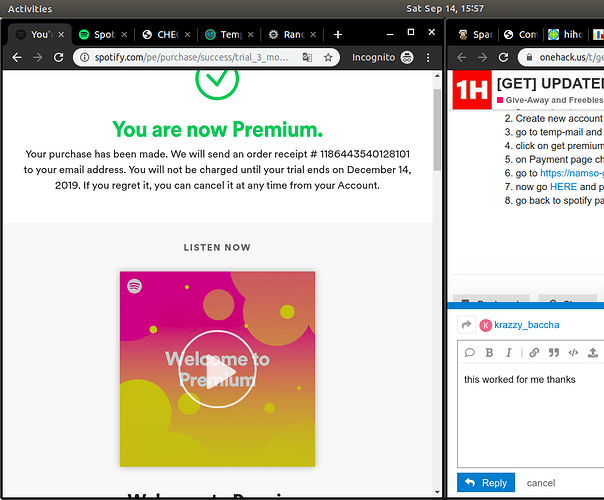
Task: Switch to the Temp mail browser tab
Action: coord(226,34)
